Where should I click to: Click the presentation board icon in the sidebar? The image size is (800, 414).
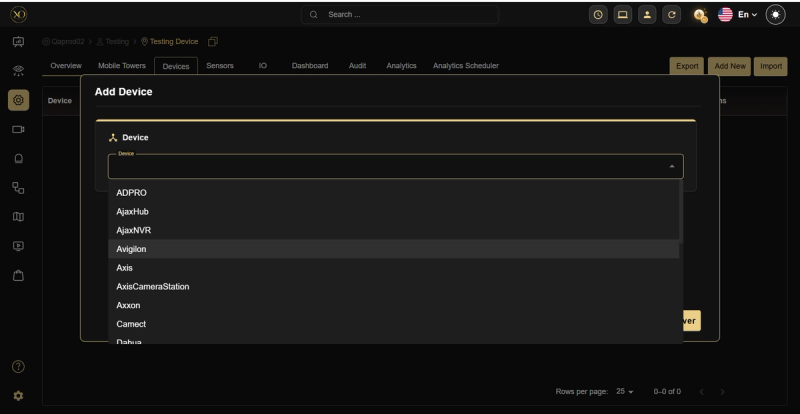click(x=18, y=41)
